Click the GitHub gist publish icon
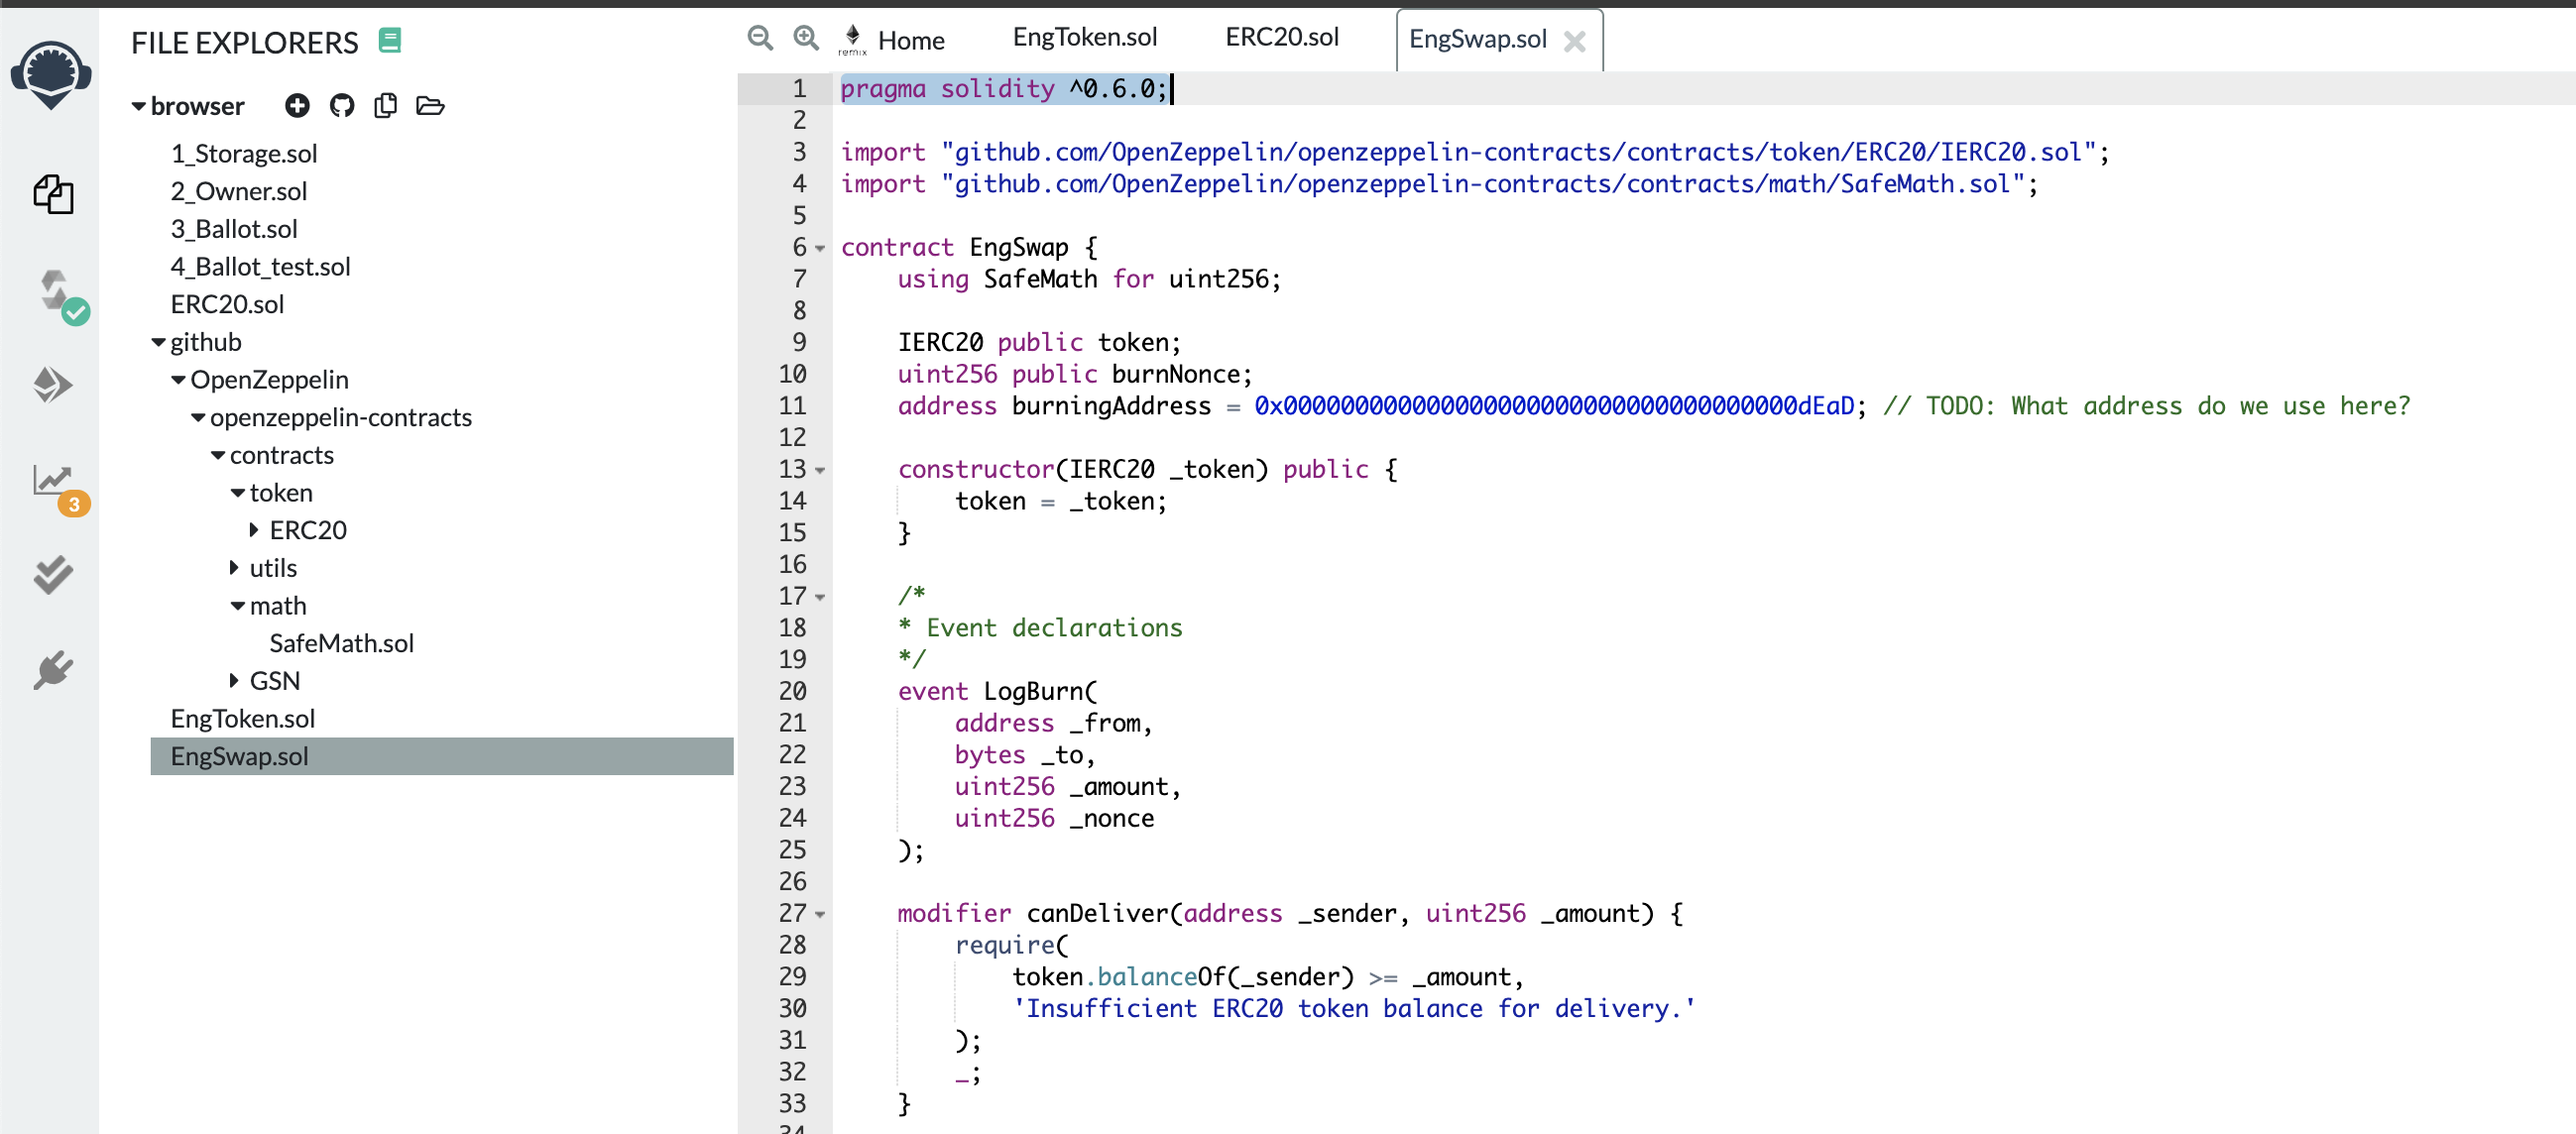This screenshot has height=1134, width=2576. pos(342,106)
